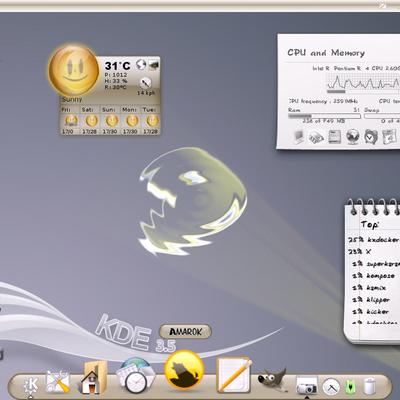Click the green battery icon in the dock
Viewport: 400px width, 400px height.
click(351, 387)
